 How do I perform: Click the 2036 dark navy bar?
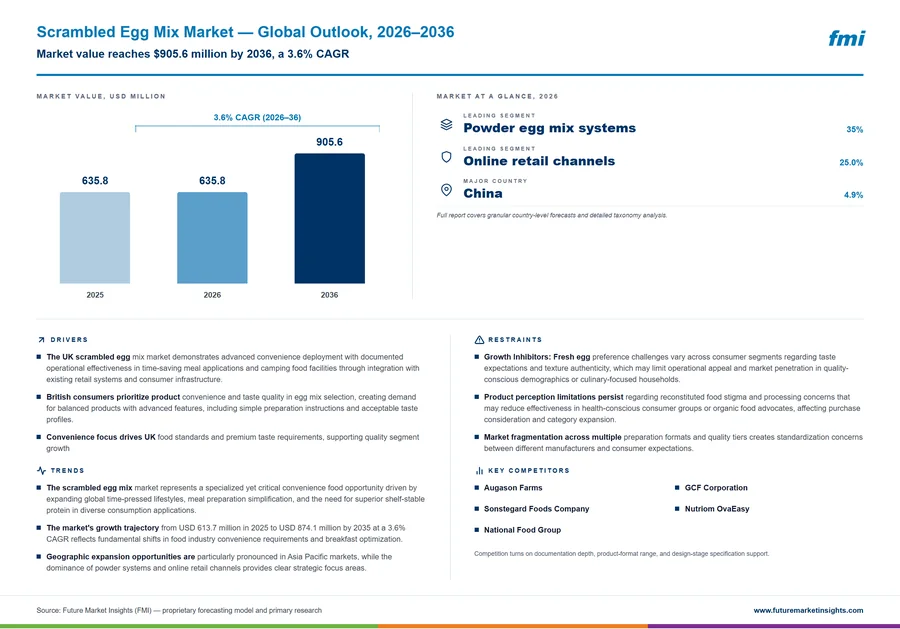click(329, 218)
